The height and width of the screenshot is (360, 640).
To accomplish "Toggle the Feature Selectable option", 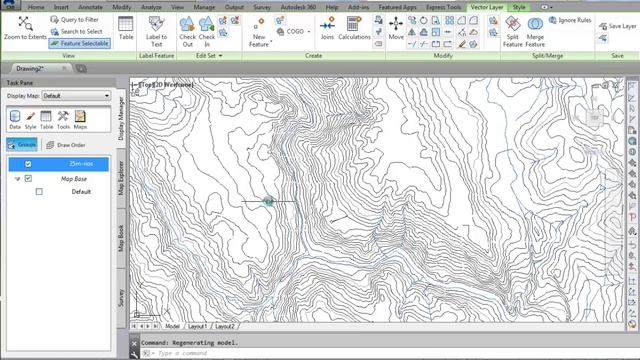I will point(80,43).
